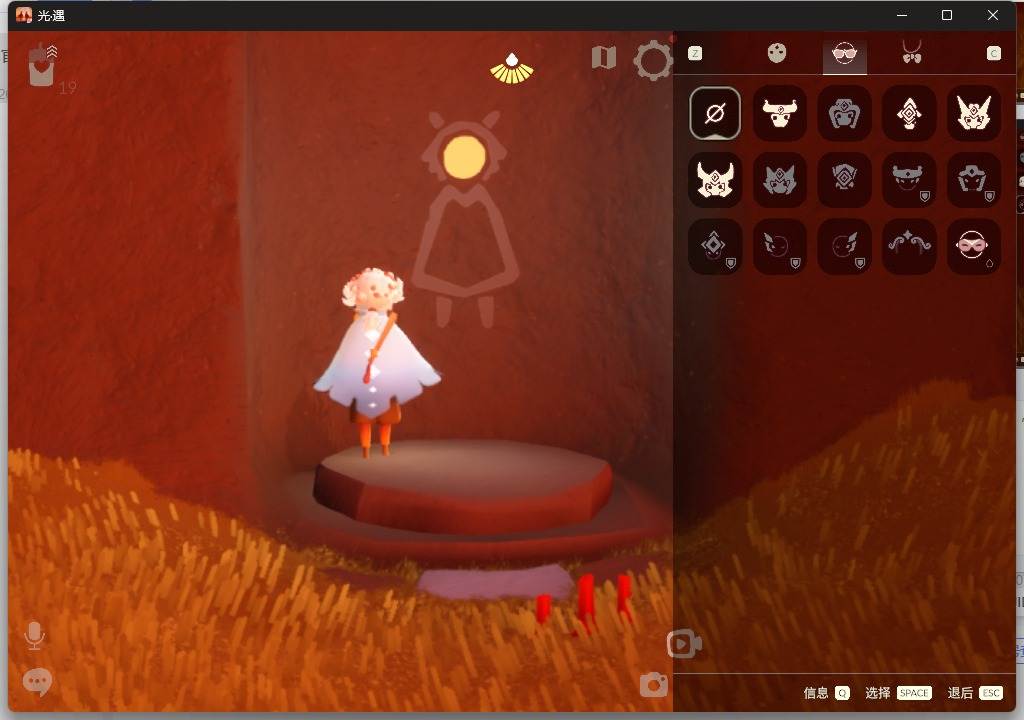Equip the white fox mask with tall ears
The image size is (1024, 720).
pyautogui.click(x=974, y=113)
